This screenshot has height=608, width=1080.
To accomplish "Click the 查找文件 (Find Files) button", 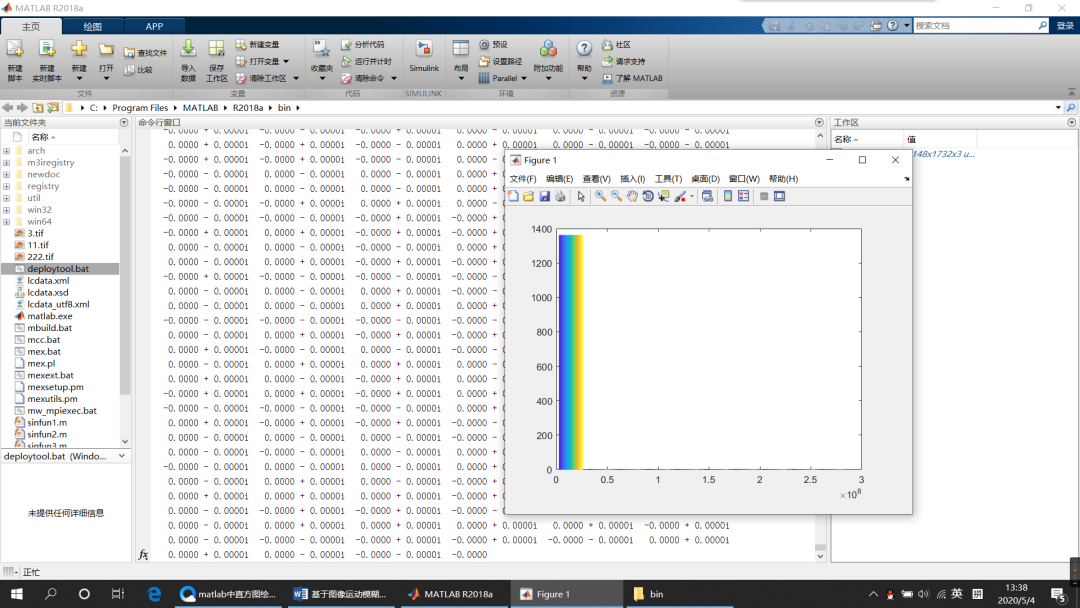I will (145, 52).
